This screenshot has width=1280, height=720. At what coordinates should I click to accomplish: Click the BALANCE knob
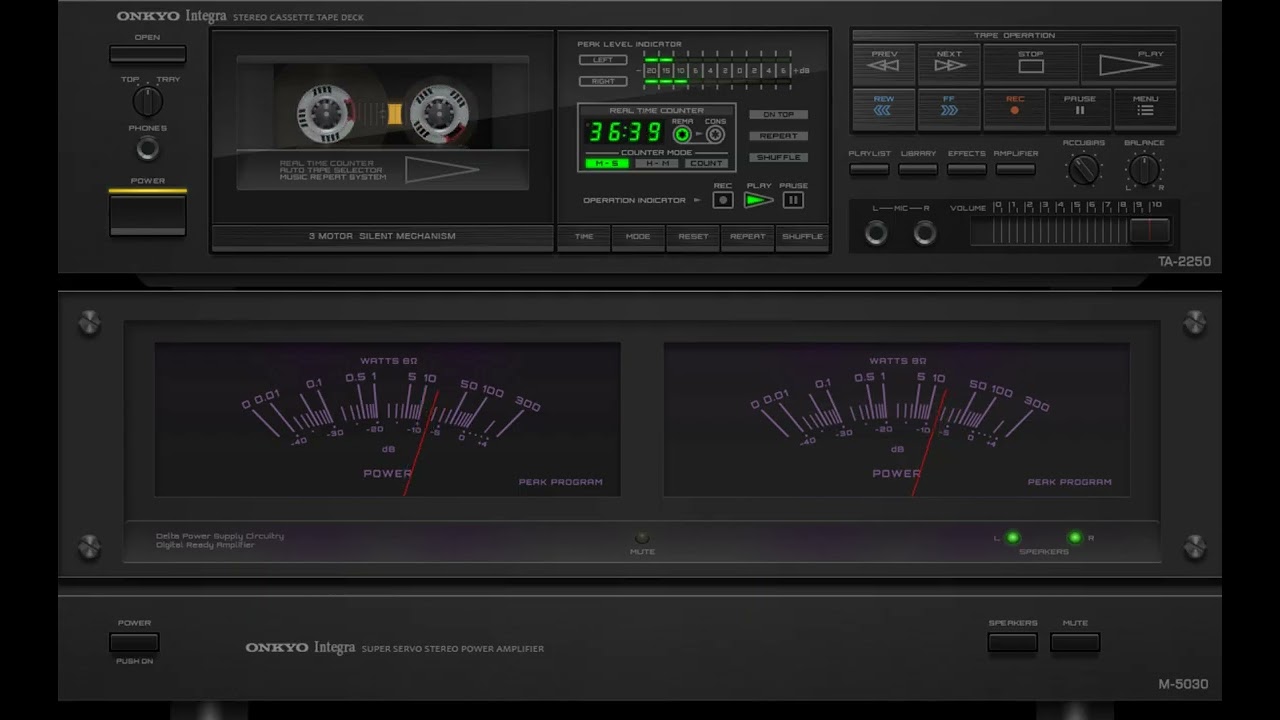click(x=1144, y=170)
